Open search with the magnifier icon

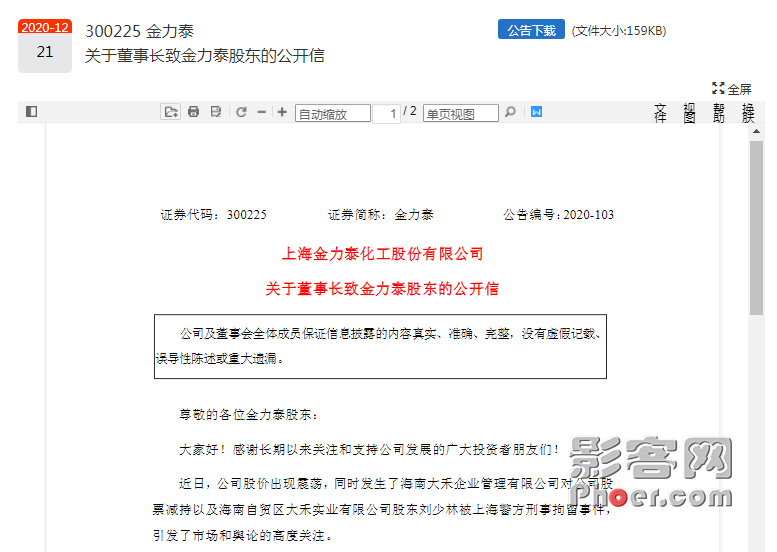coord(510,112)
